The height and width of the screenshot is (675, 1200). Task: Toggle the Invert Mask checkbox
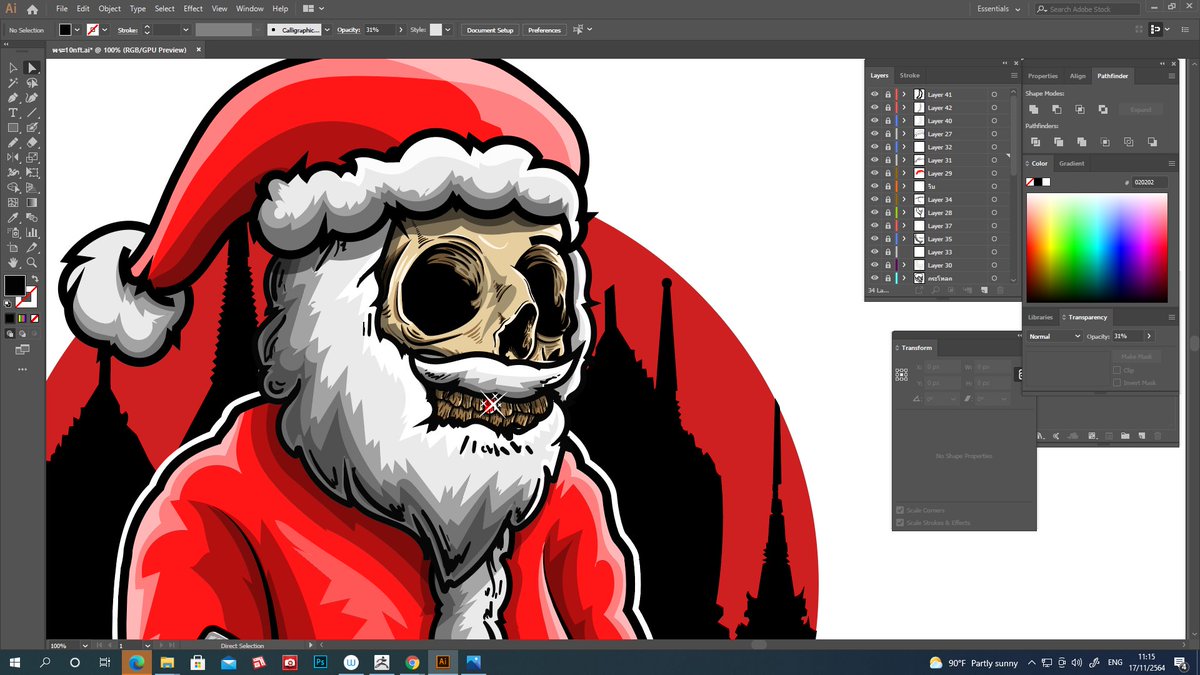(1117, 382)
